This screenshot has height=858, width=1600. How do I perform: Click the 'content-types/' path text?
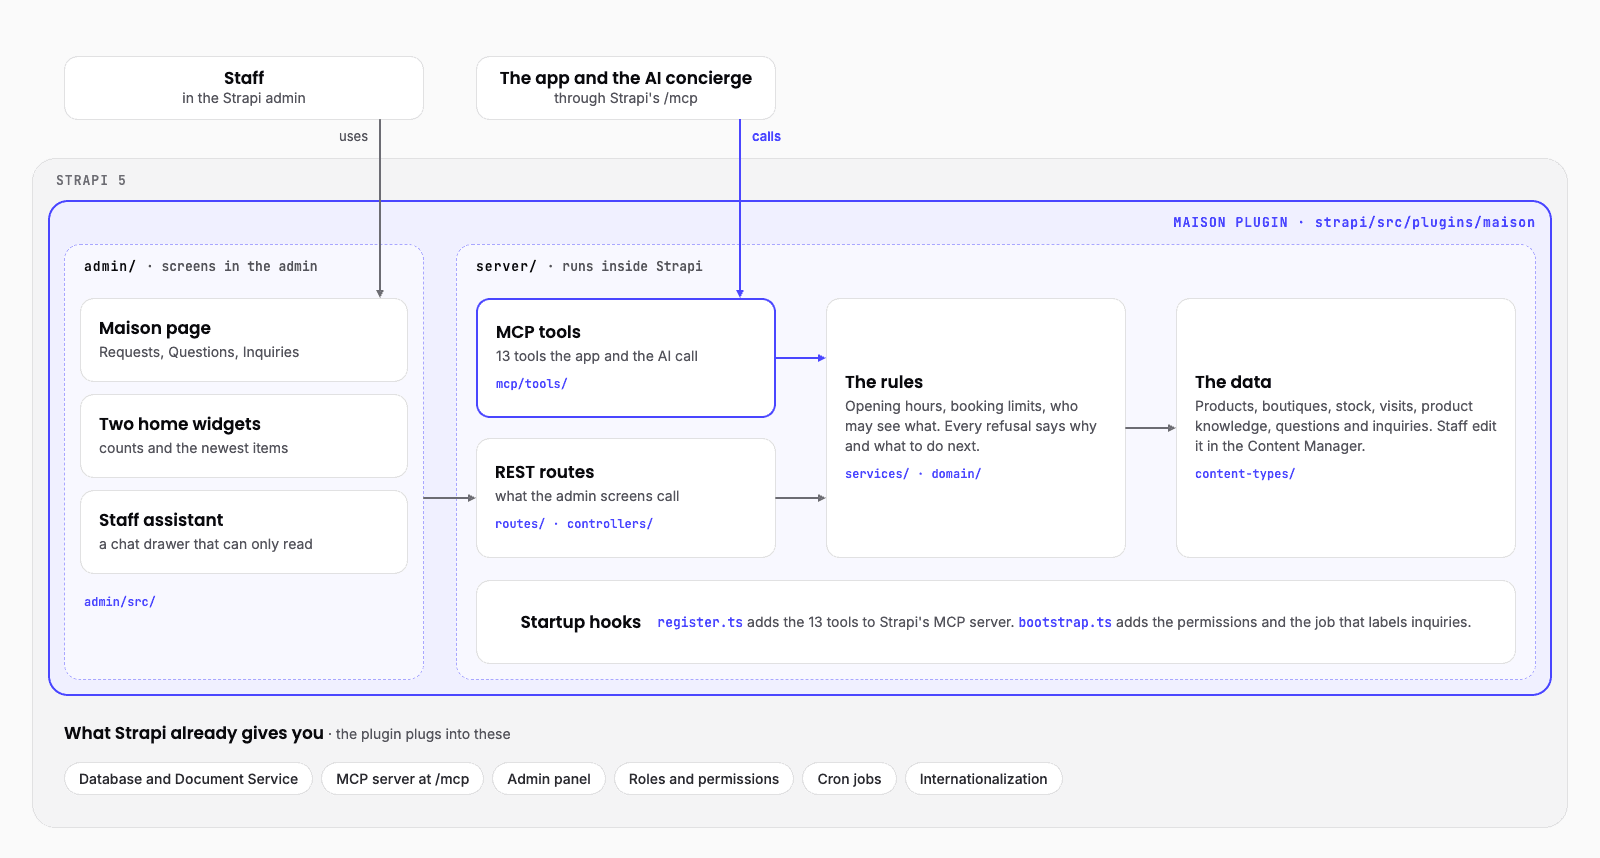click(x=1245, y=474)
